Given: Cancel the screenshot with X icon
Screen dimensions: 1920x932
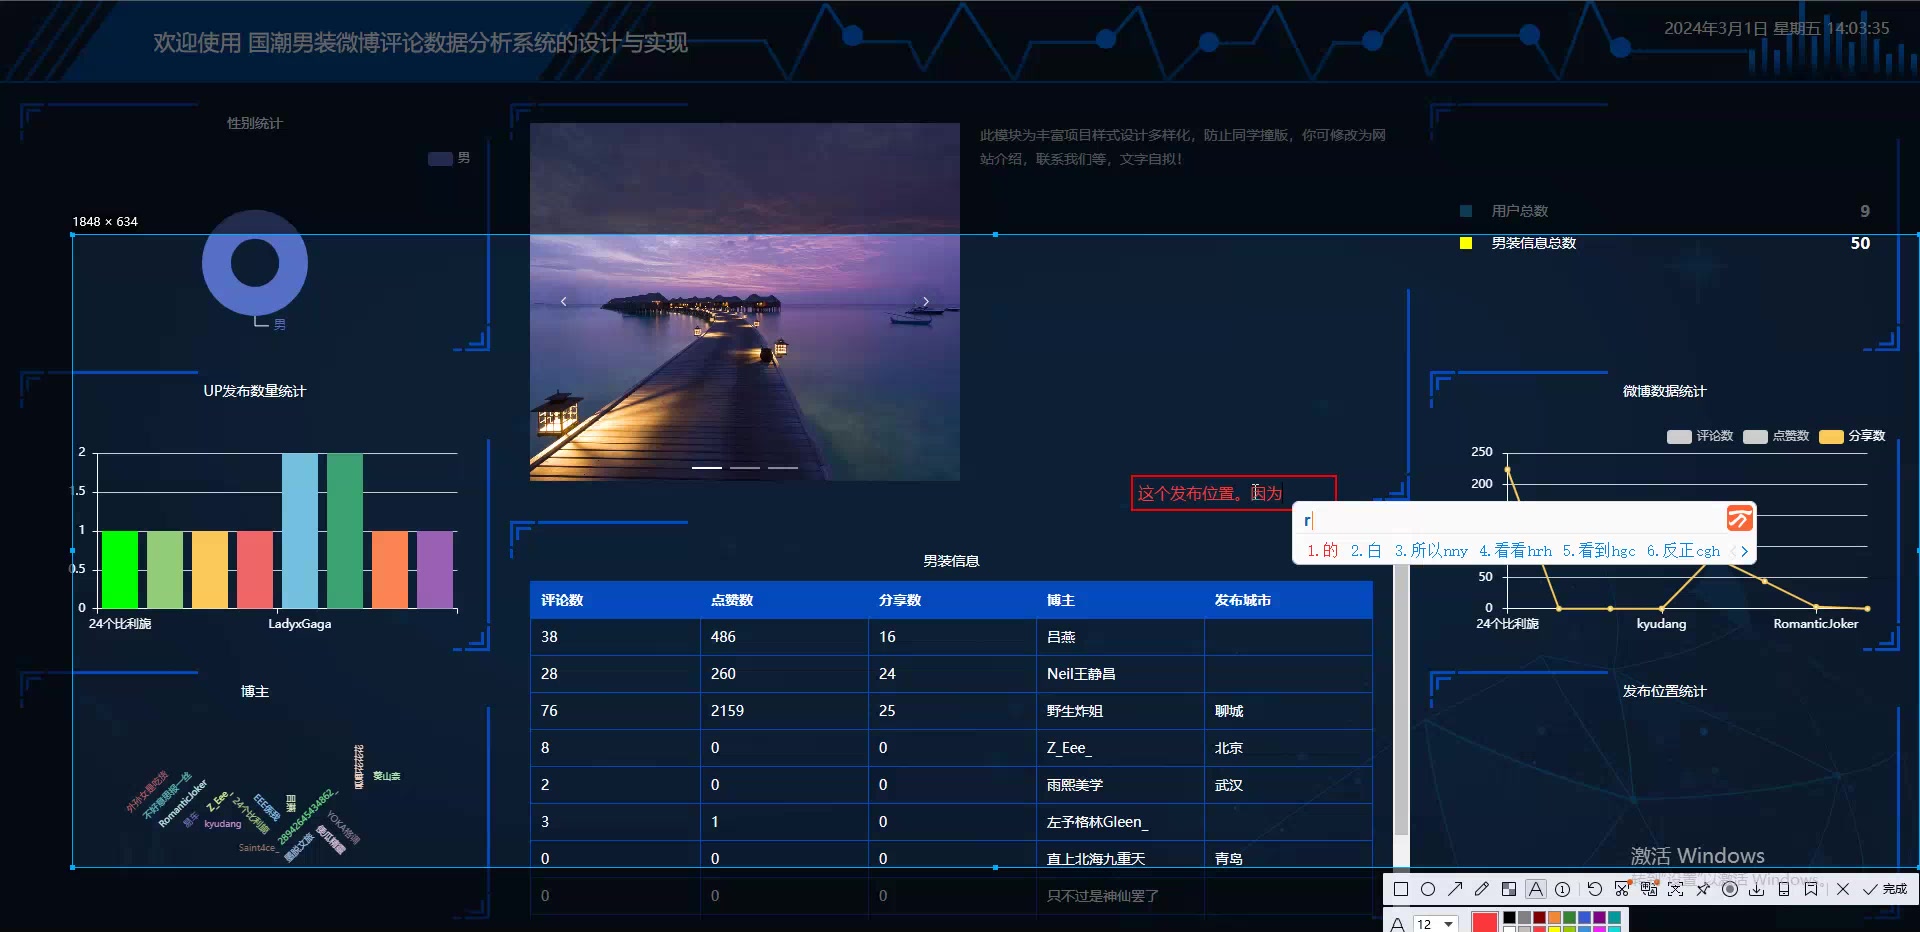Looking at the screenshot, I should [1843, 889].
